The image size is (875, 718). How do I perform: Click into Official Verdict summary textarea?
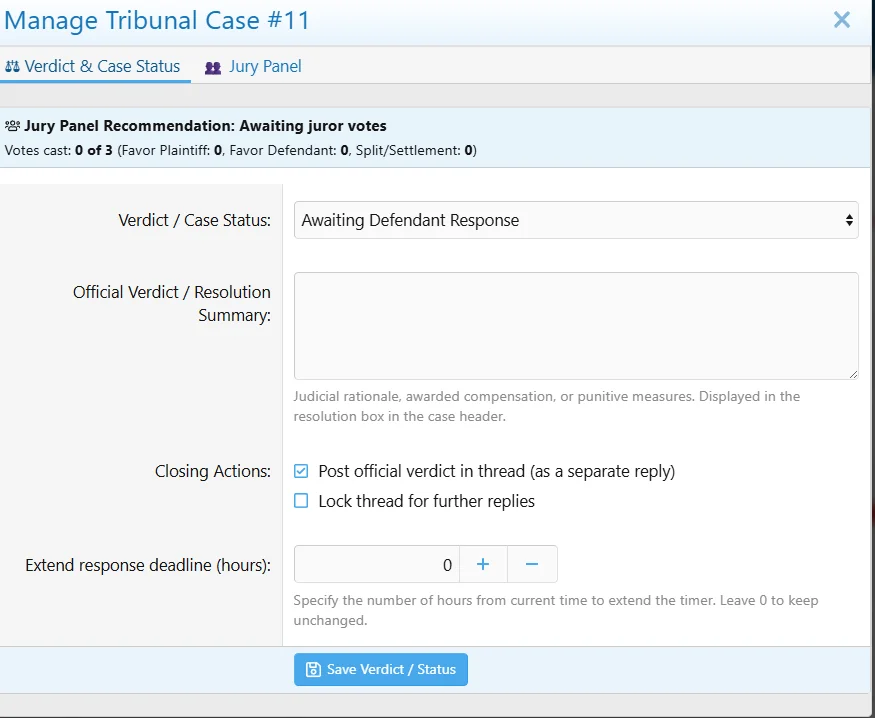[x=576, y=326]
